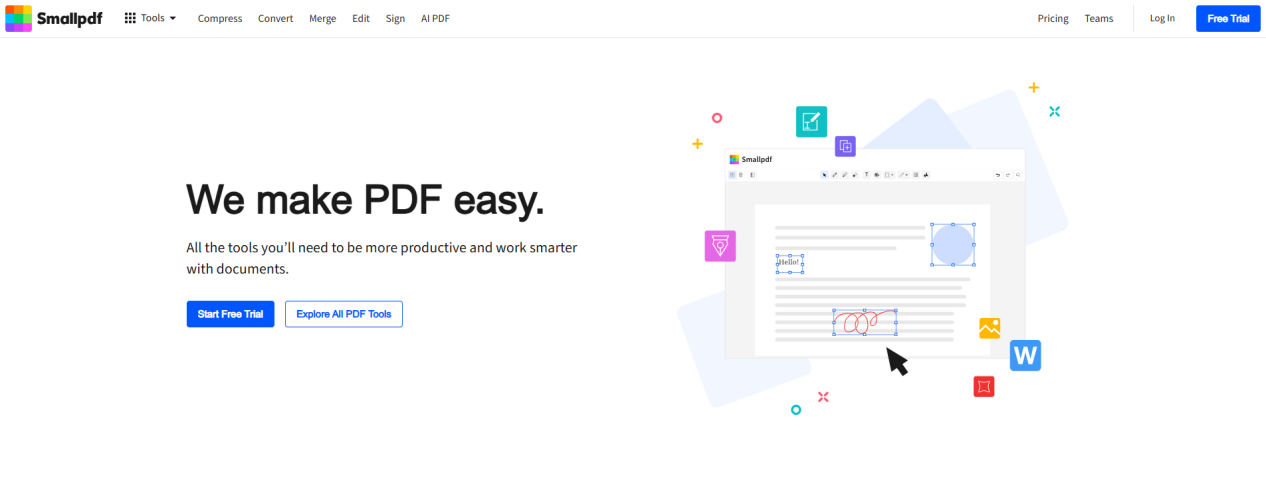The height and width of the screenshot is (490, 1266).
Task: Click the 'All the tools you'll need' paragraph
Action: click(382, 258)
